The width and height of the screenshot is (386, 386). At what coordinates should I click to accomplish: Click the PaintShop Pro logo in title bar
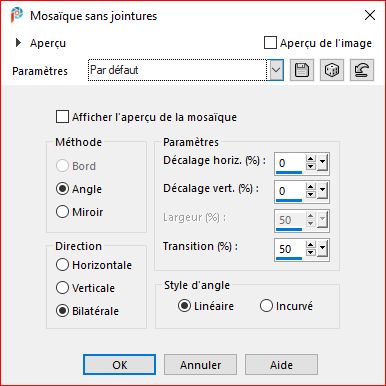[16, 15]
